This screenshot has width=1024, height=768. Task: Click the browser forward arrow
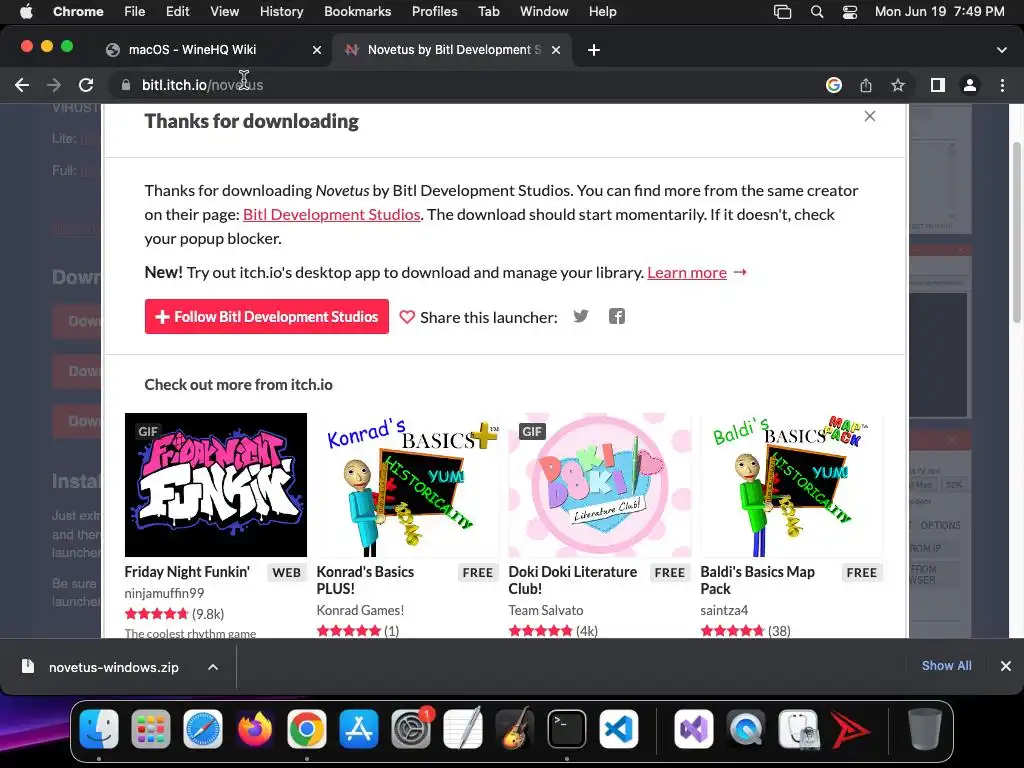54,85
